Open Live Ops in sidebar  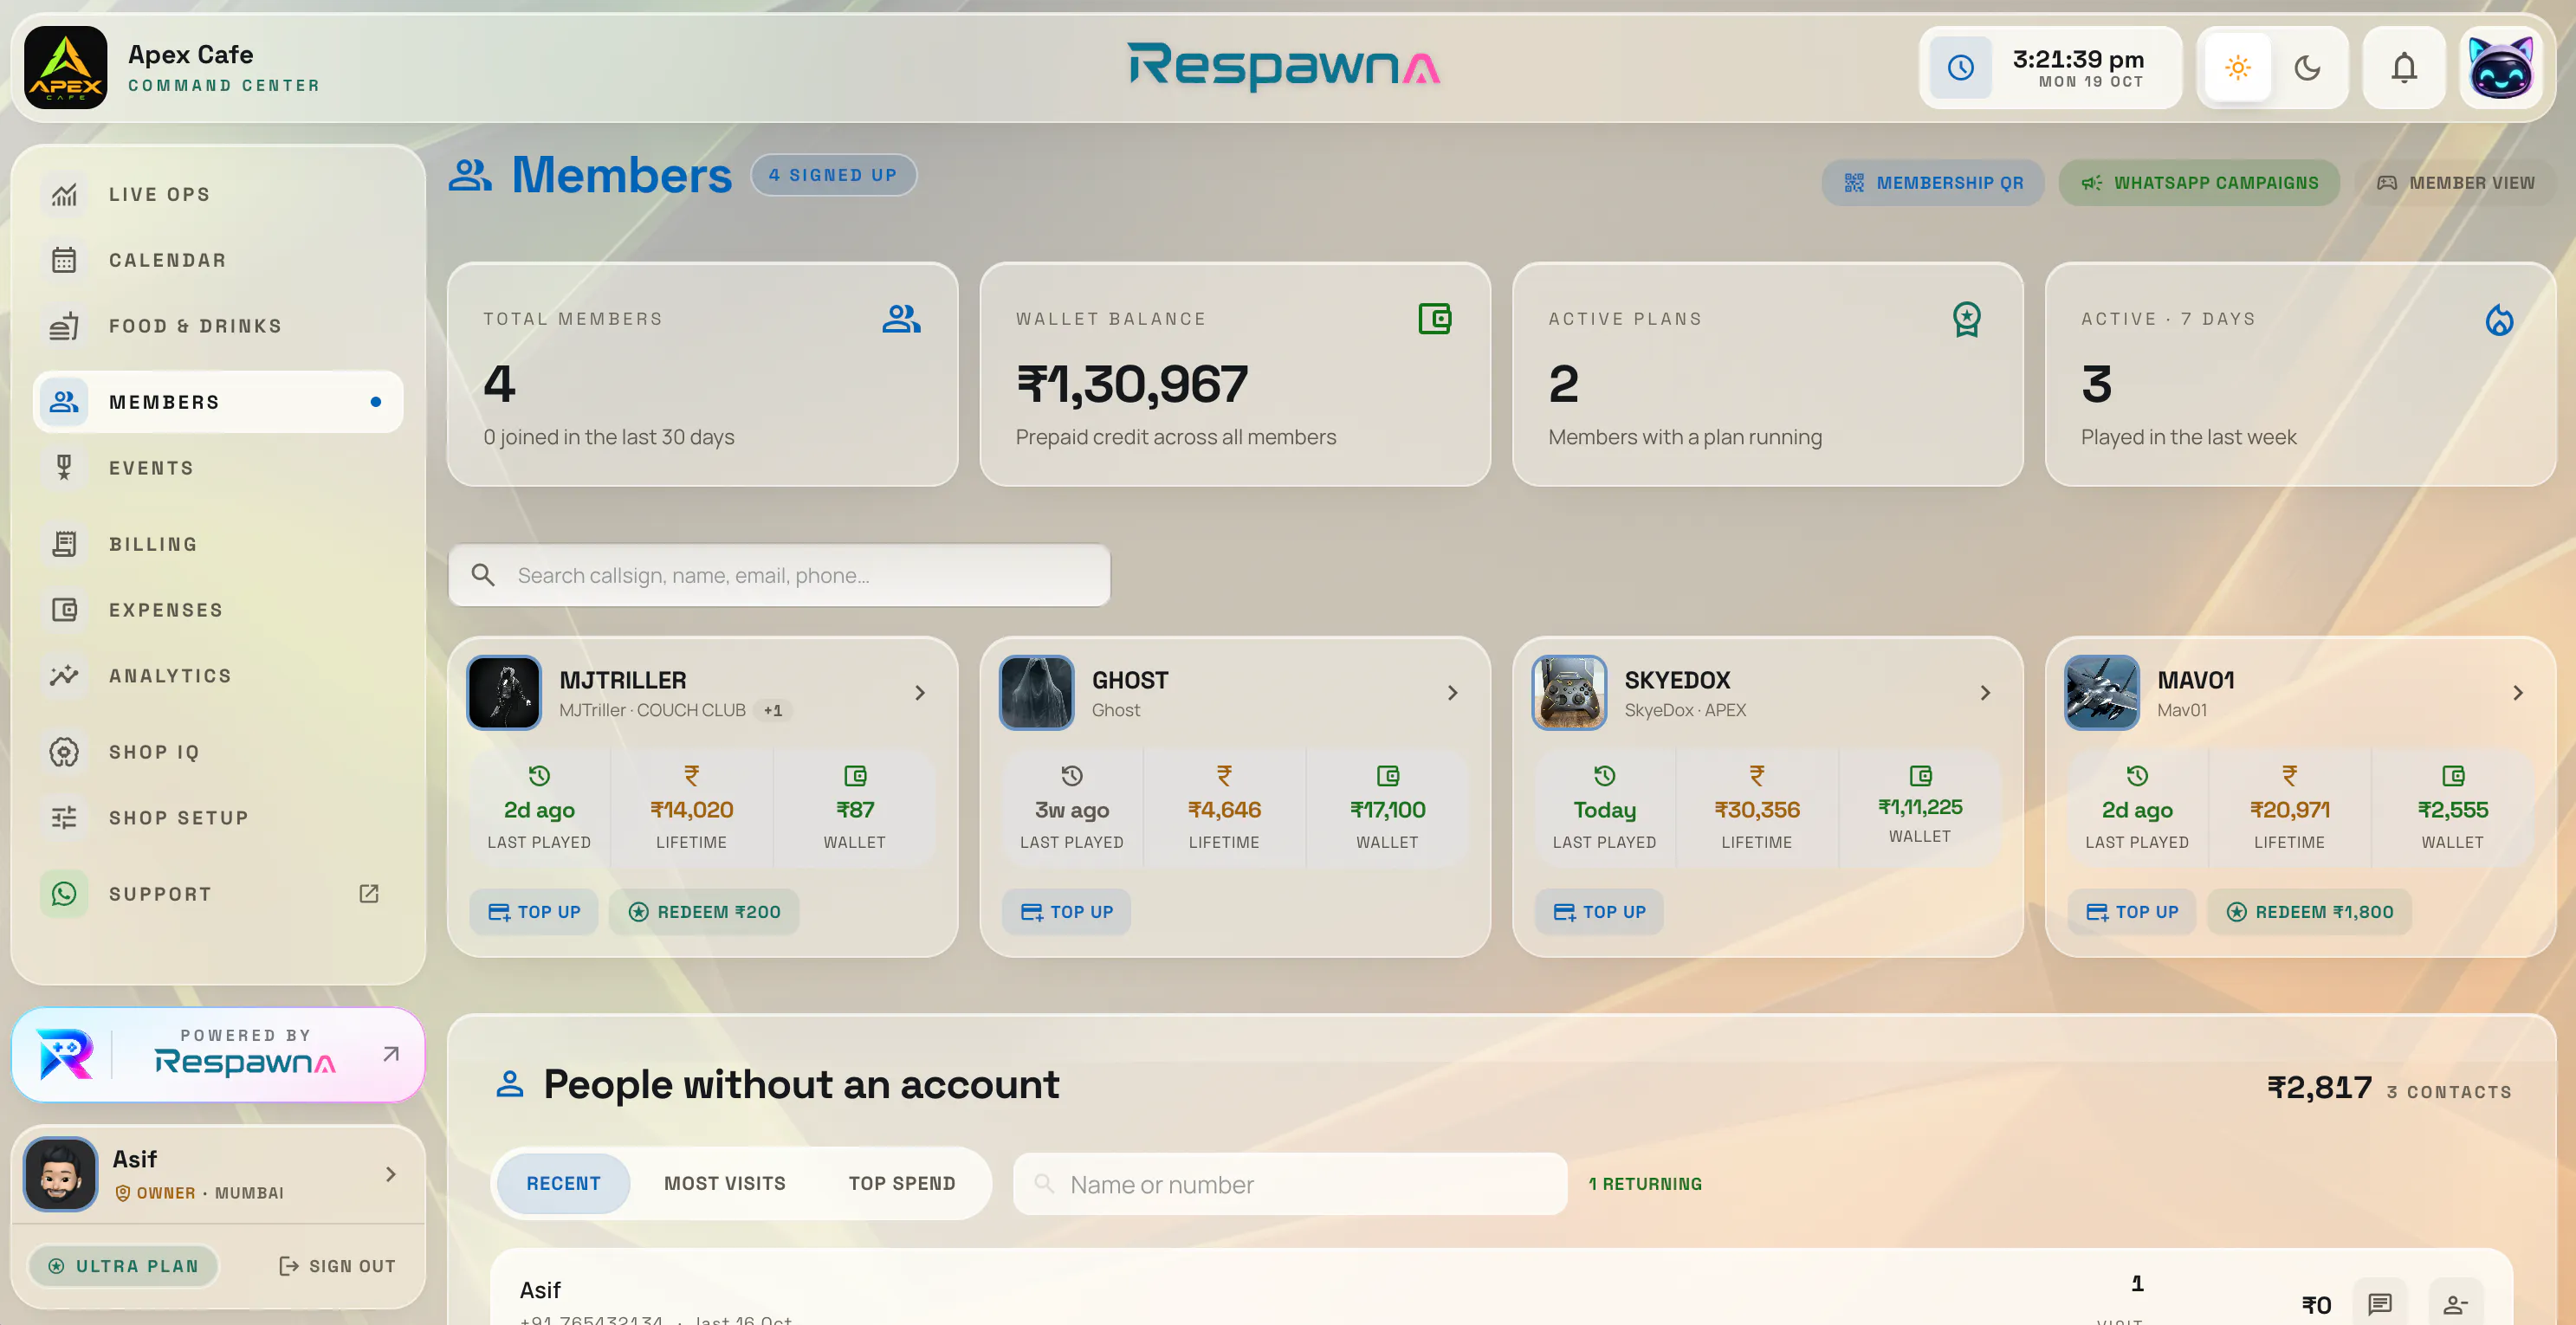coord(218,194)
